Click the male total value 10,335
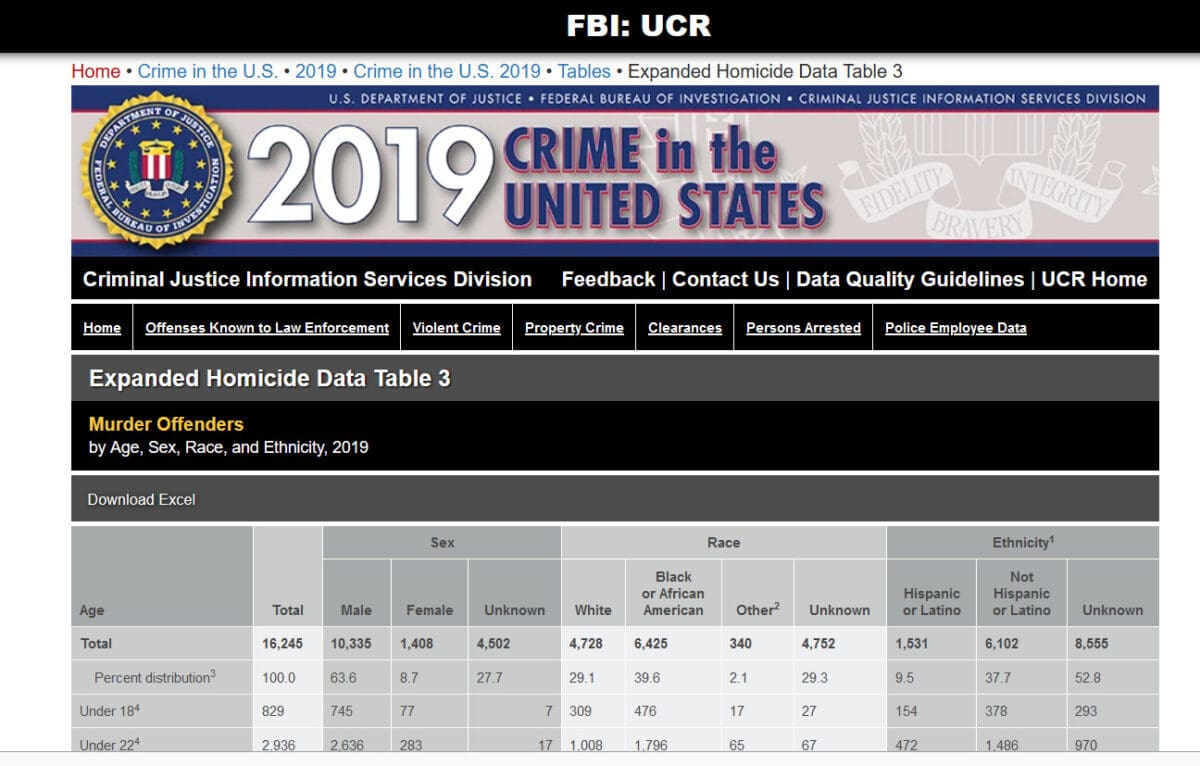The height and width of the screenshot is (766, 1200). (x=351, y=644)
